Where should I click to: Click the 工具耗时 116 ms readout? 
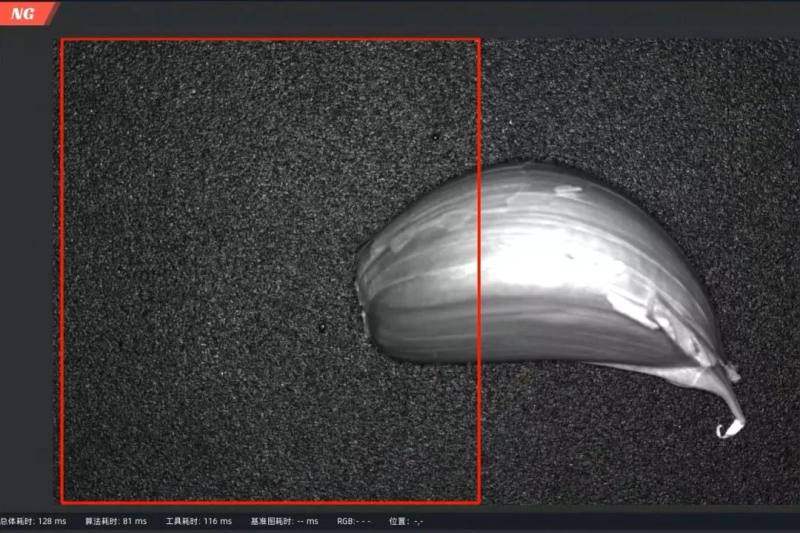coord(199,521)
